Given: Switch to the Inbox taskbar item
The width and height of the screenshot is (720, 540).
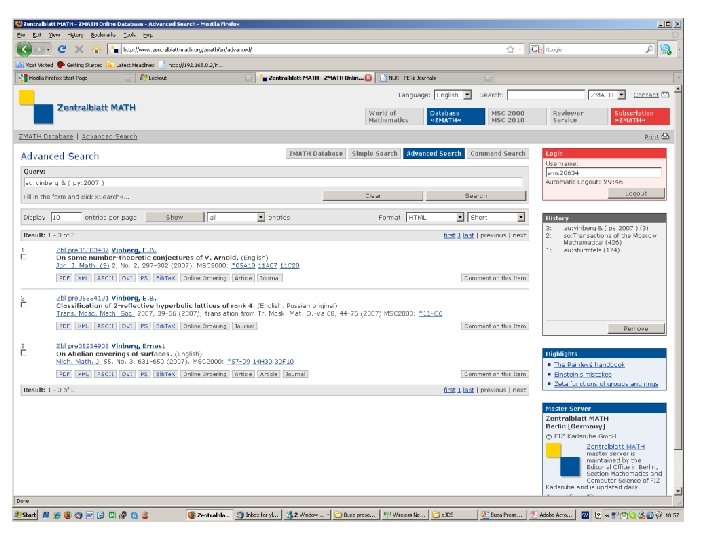Looking at the screenshot, I should click(x=257, y=515).
